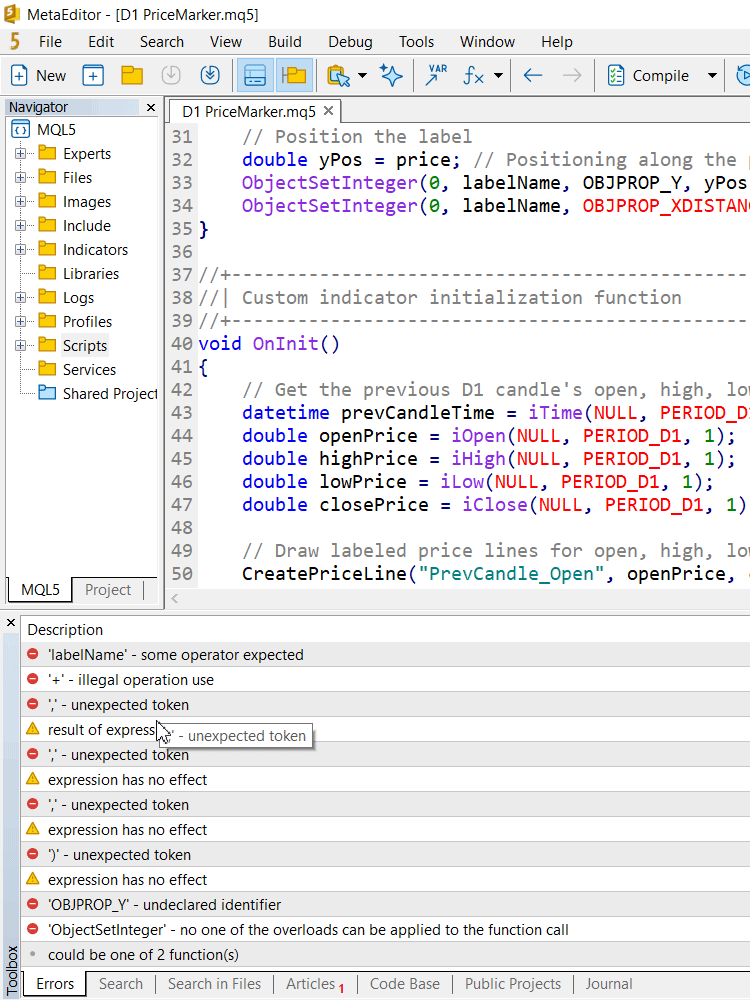
Task: Click the Description column header
Action: point(65,629)
